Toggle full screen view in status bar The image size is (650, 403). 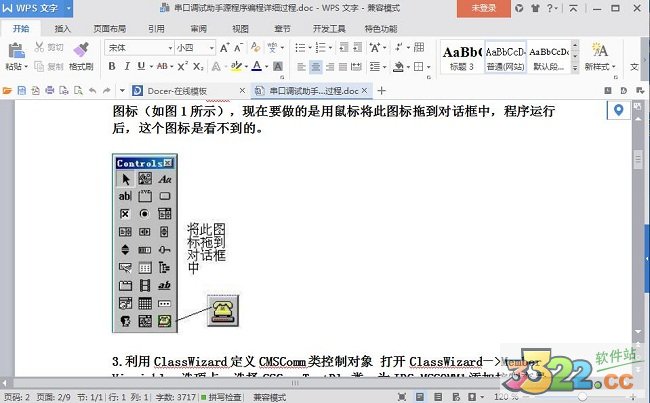point(402,397)
